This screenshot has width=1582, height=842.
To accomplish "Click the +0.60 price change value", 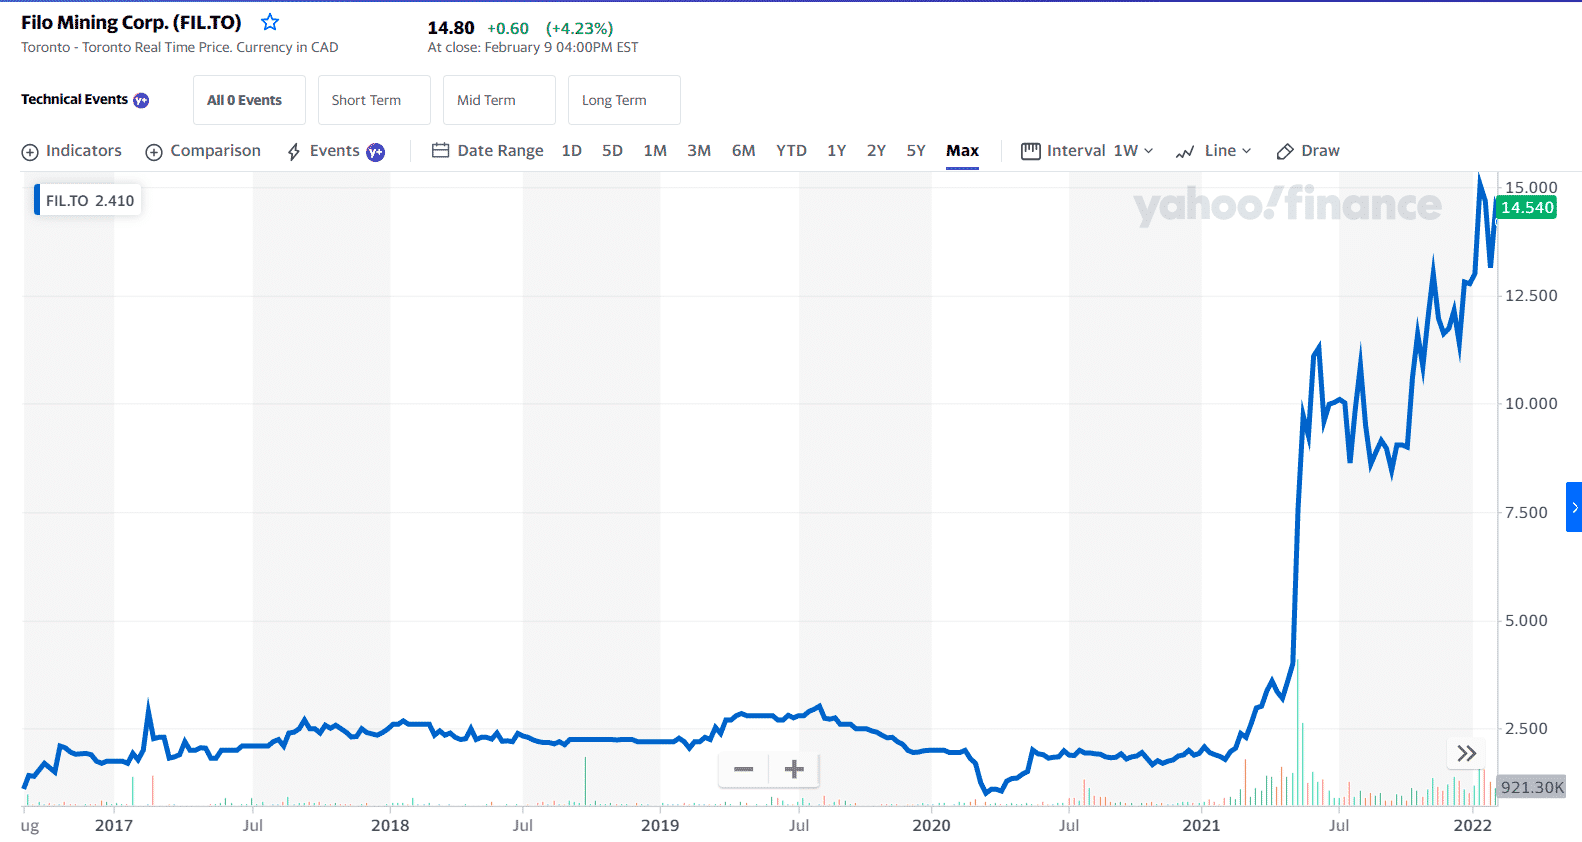I will (x=508, y=28).
